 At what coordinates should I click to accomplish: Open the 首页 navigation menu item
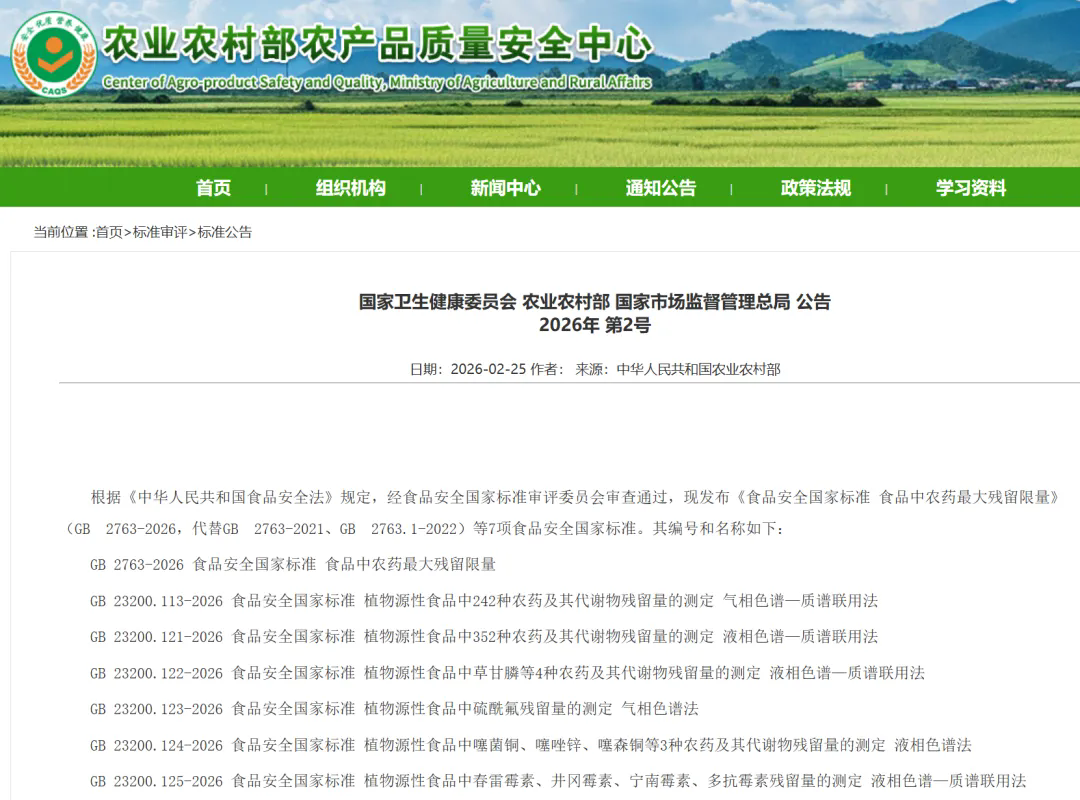point(213,188)
